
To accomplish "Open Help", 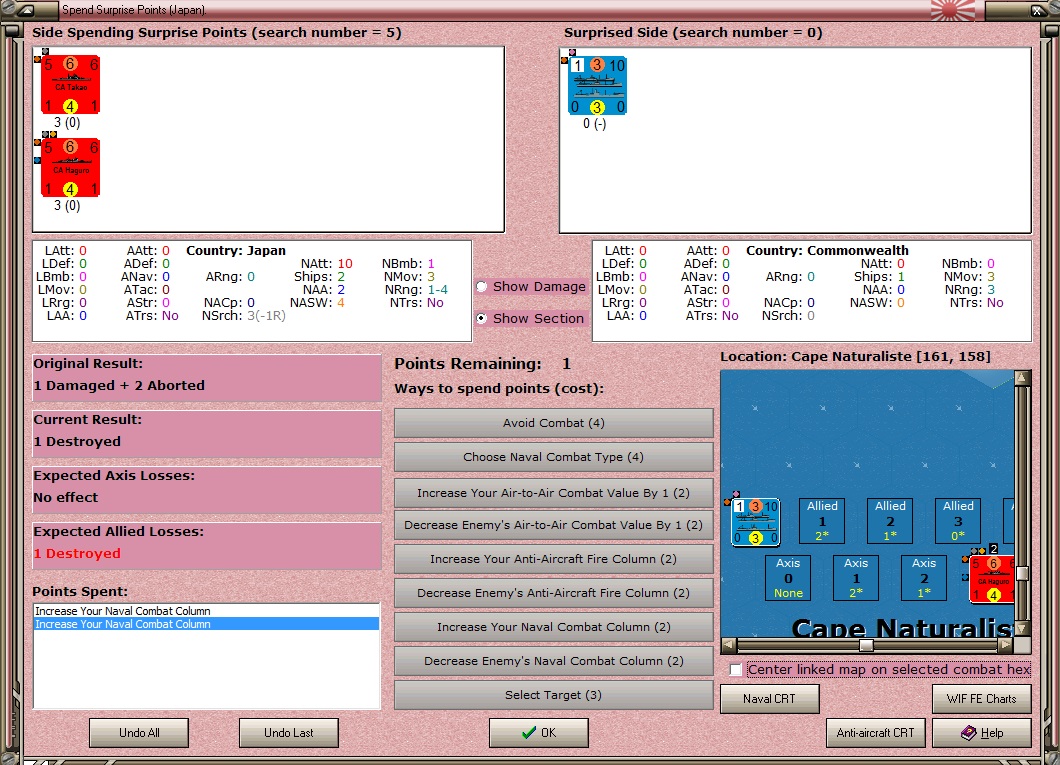I will point(982,733).
